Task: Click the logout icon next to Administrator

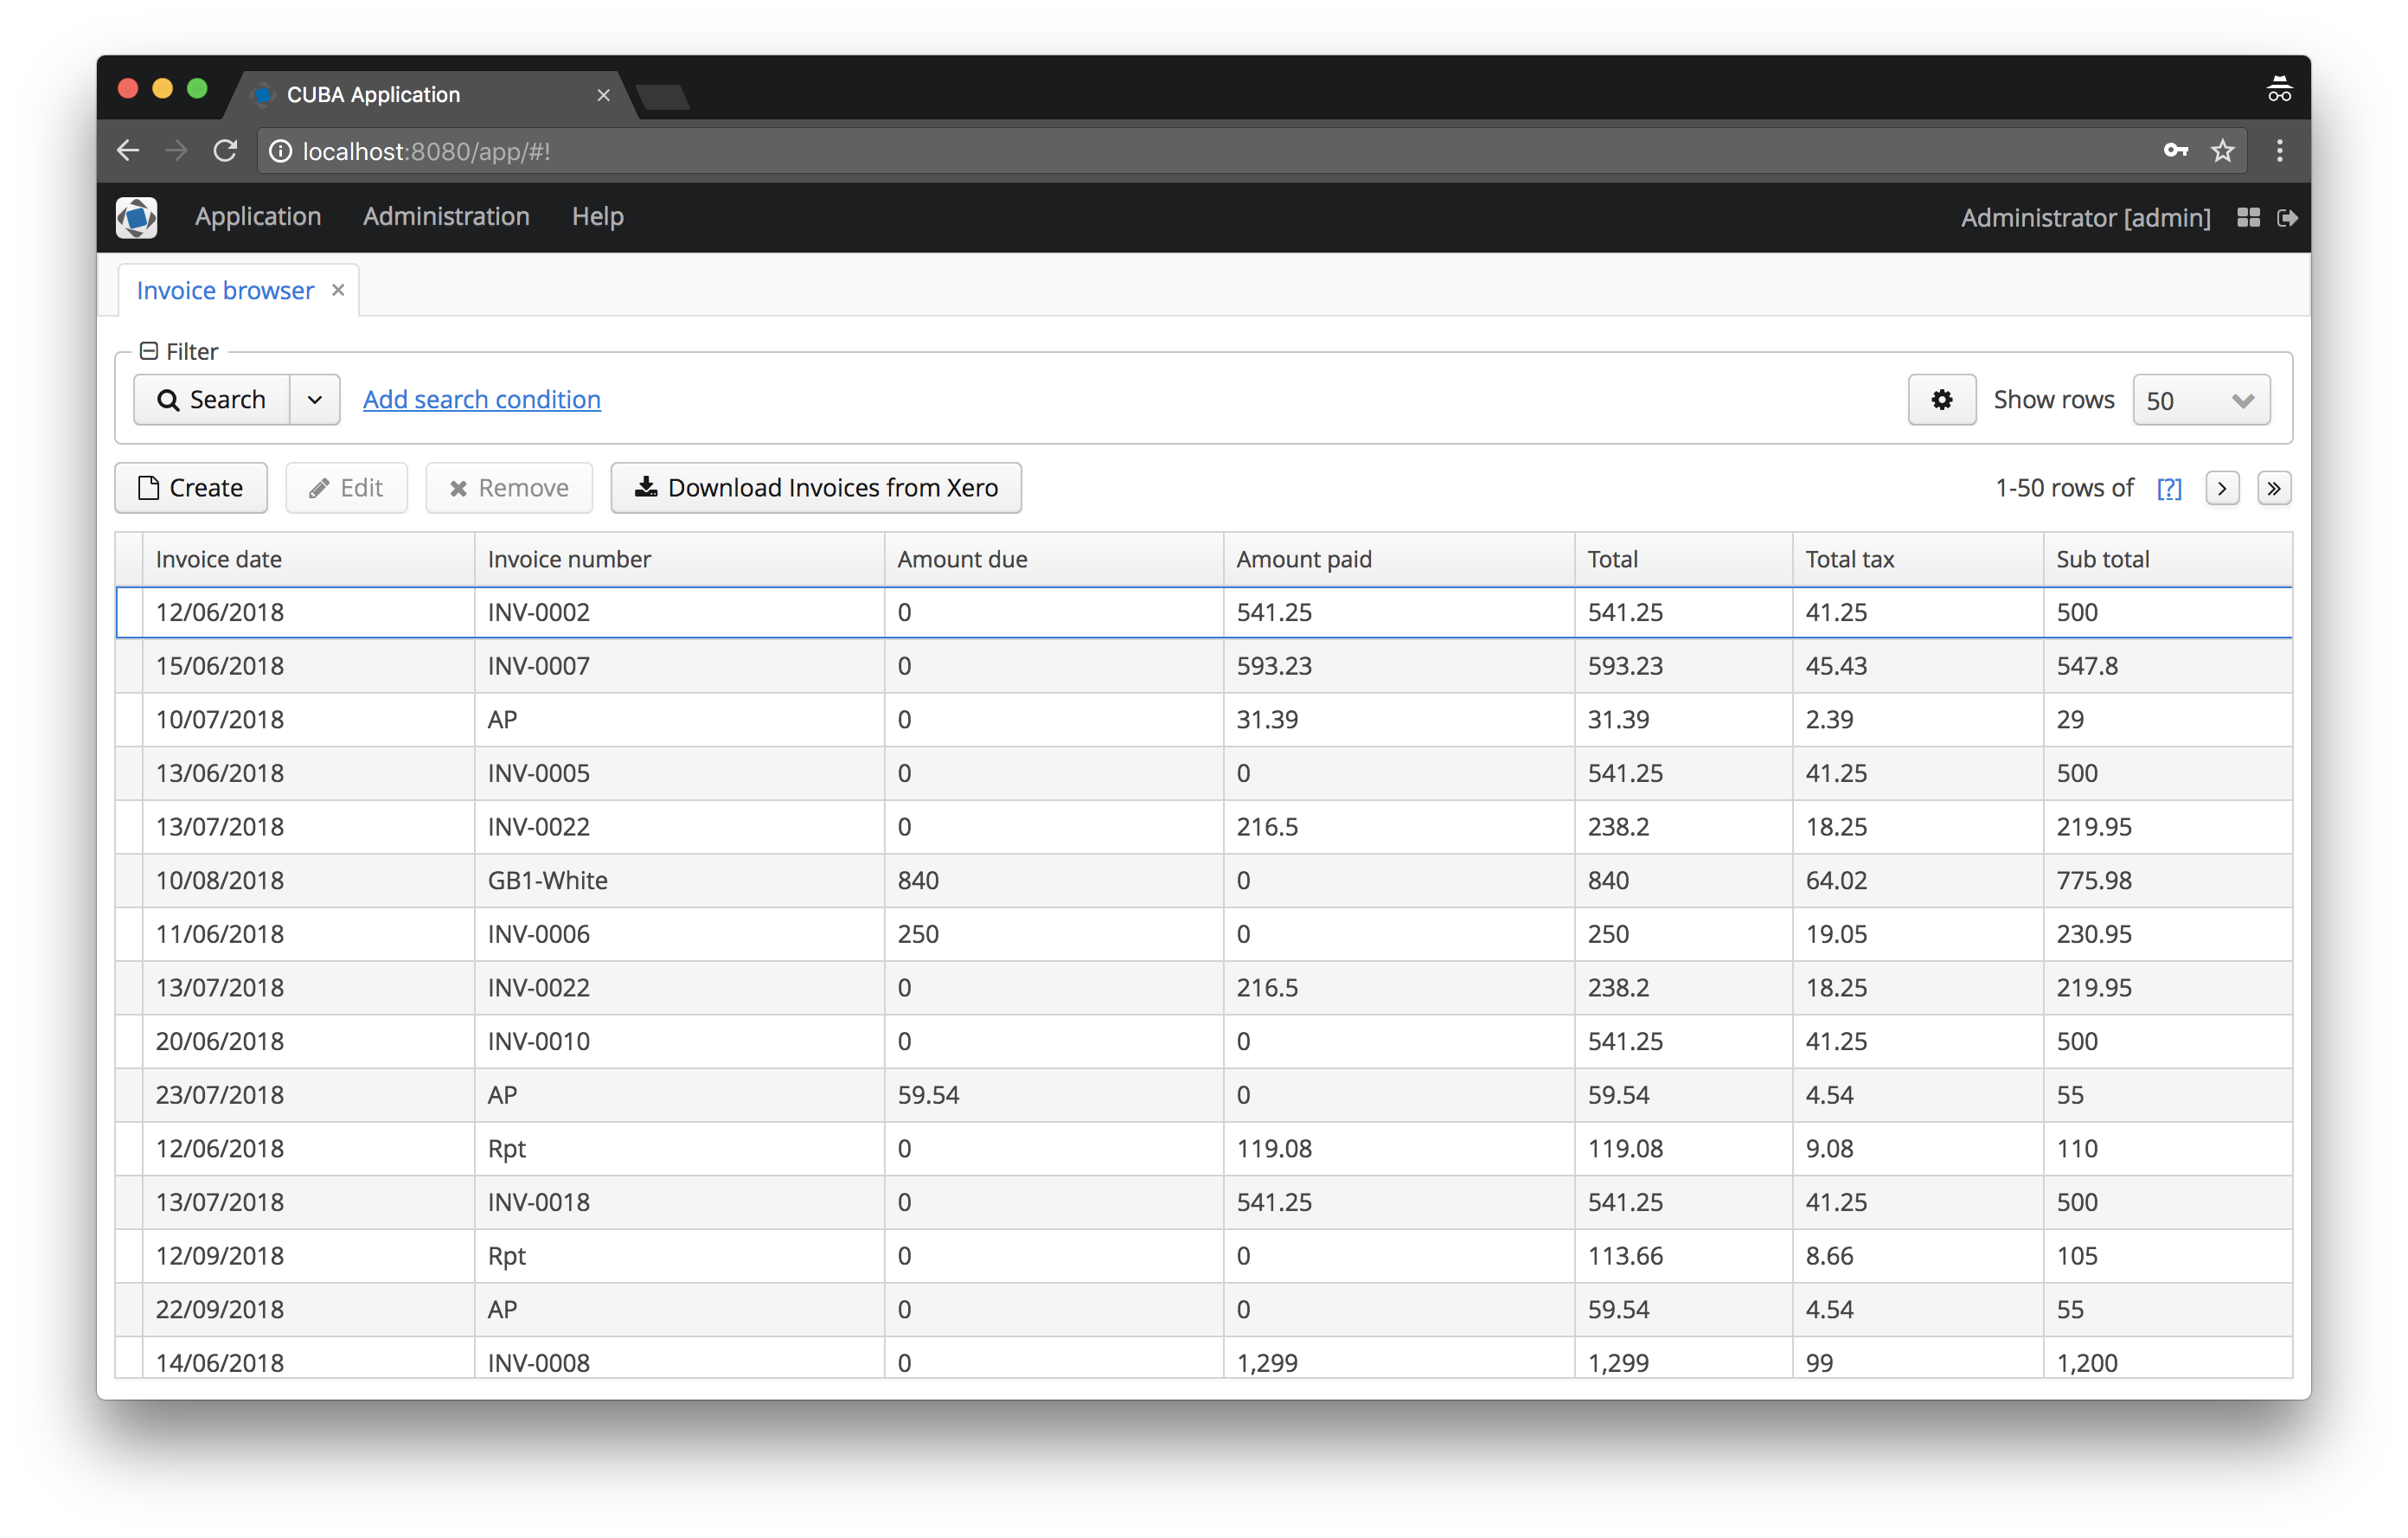Action: pos(2287,218)
